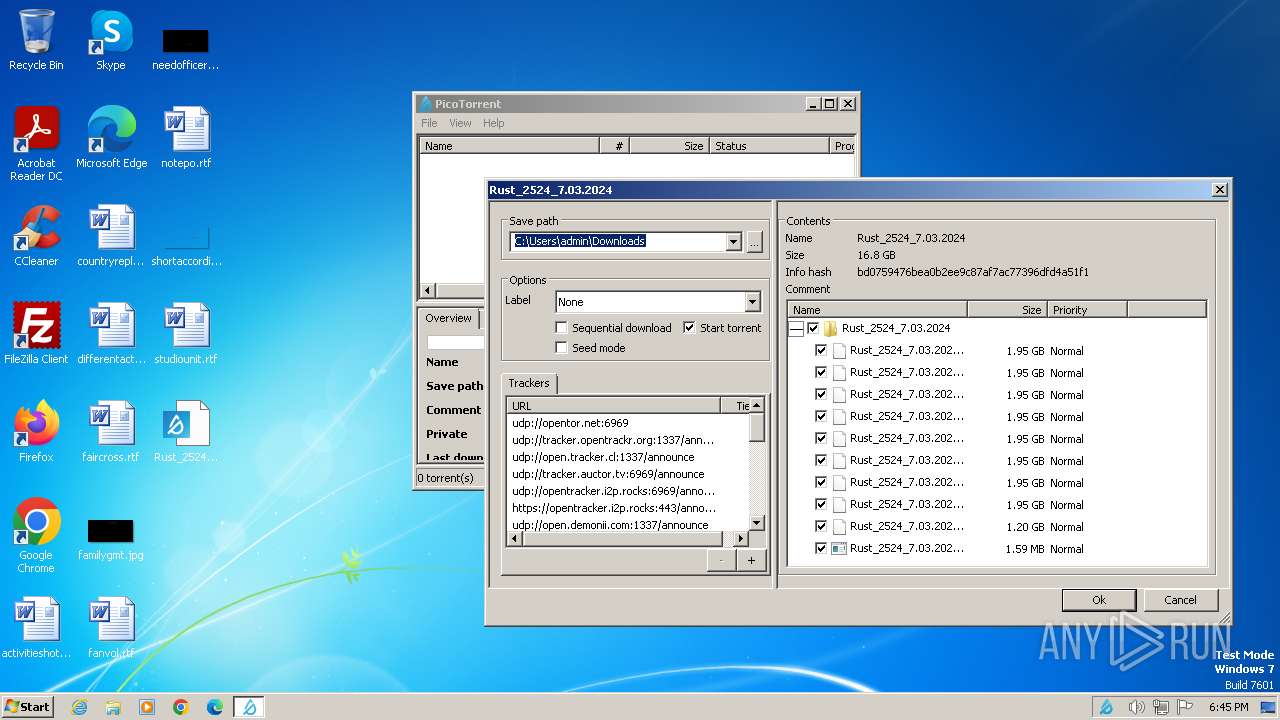The height and width of the screenshot is (720, 1280).
Task: Open the Skype desktop shortcut
Action: [x=110, y=40]
